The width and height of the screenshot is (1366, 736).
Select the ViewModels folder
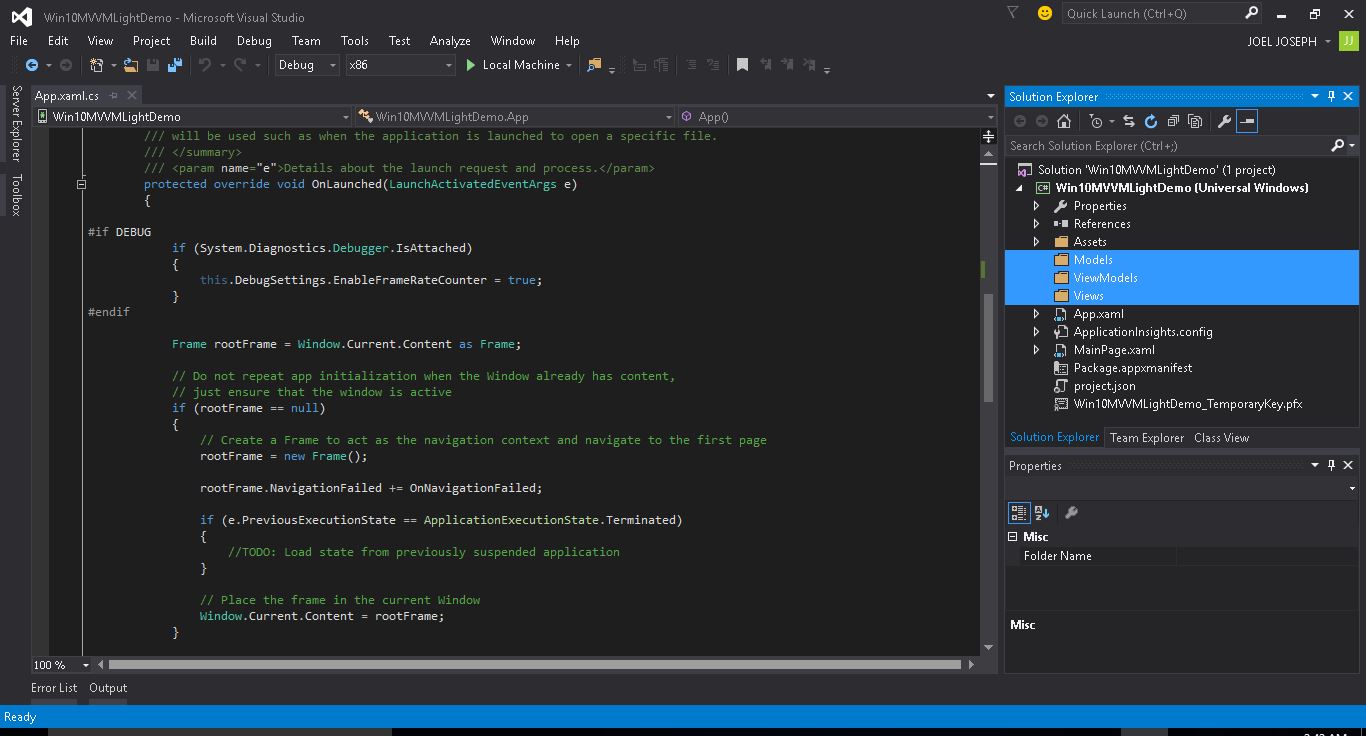1105,278
